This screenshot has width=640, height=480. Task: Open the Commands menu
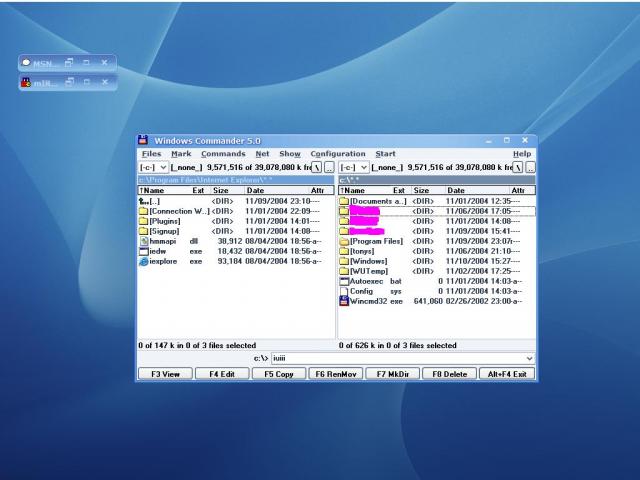point(223,154)
